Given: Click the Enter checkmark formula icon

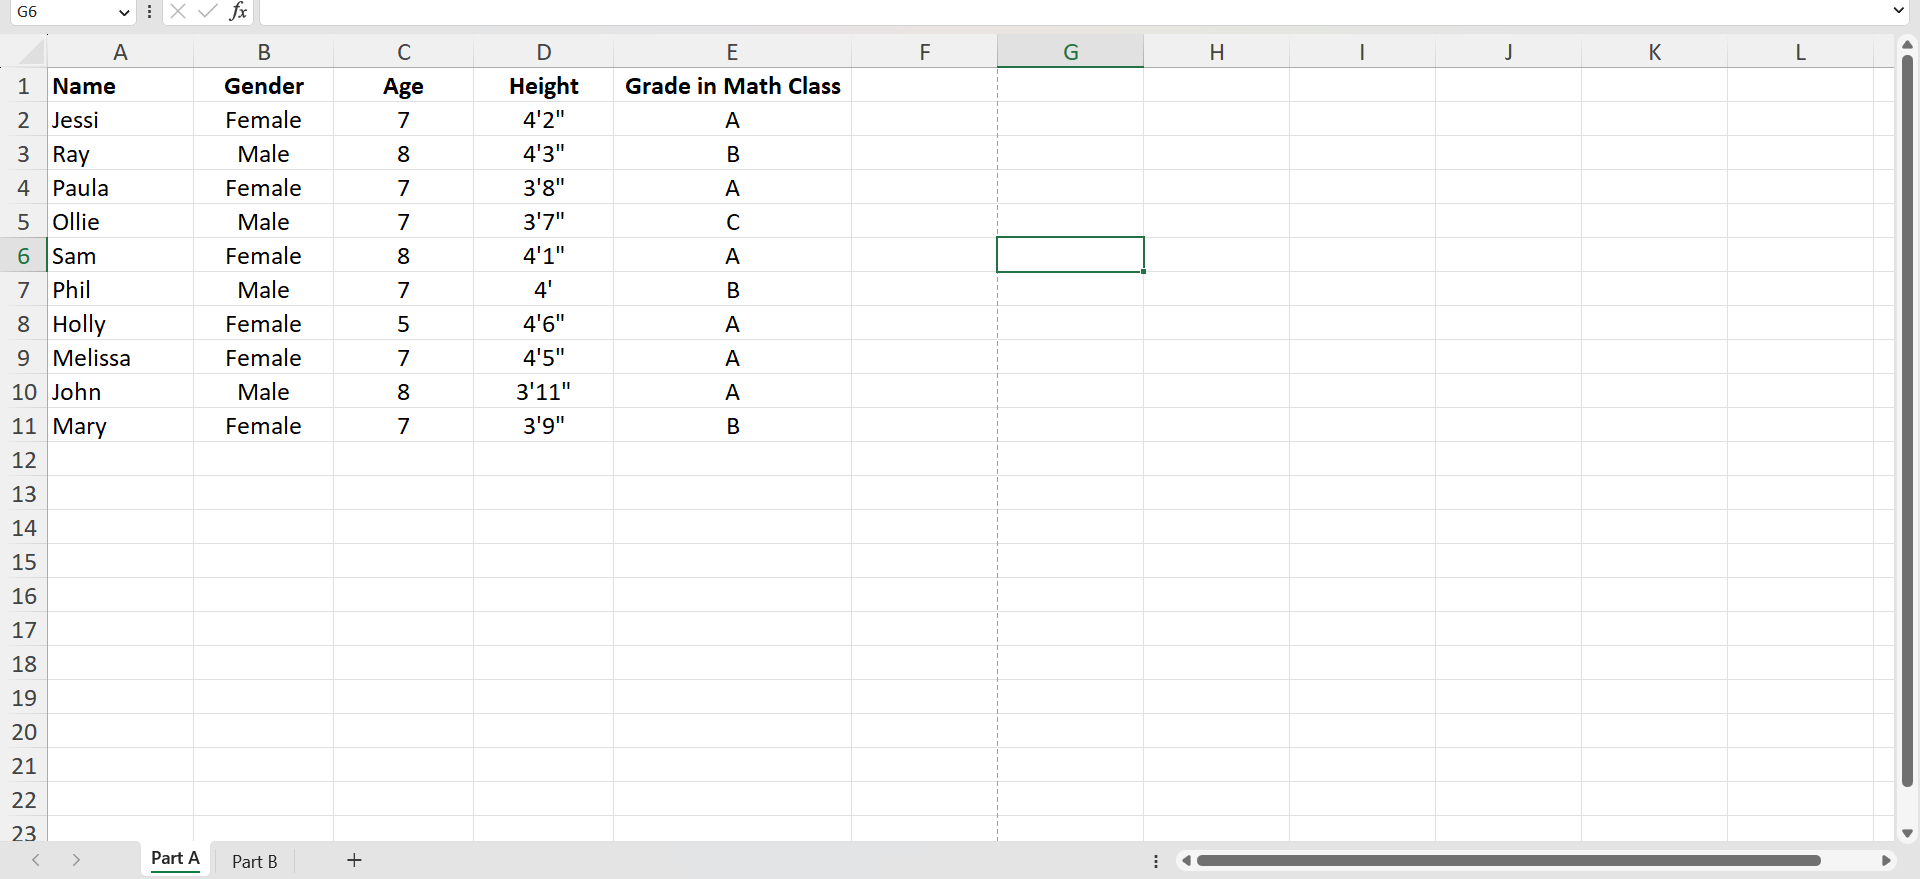Looking at the screenshot, I should (208, 12).
